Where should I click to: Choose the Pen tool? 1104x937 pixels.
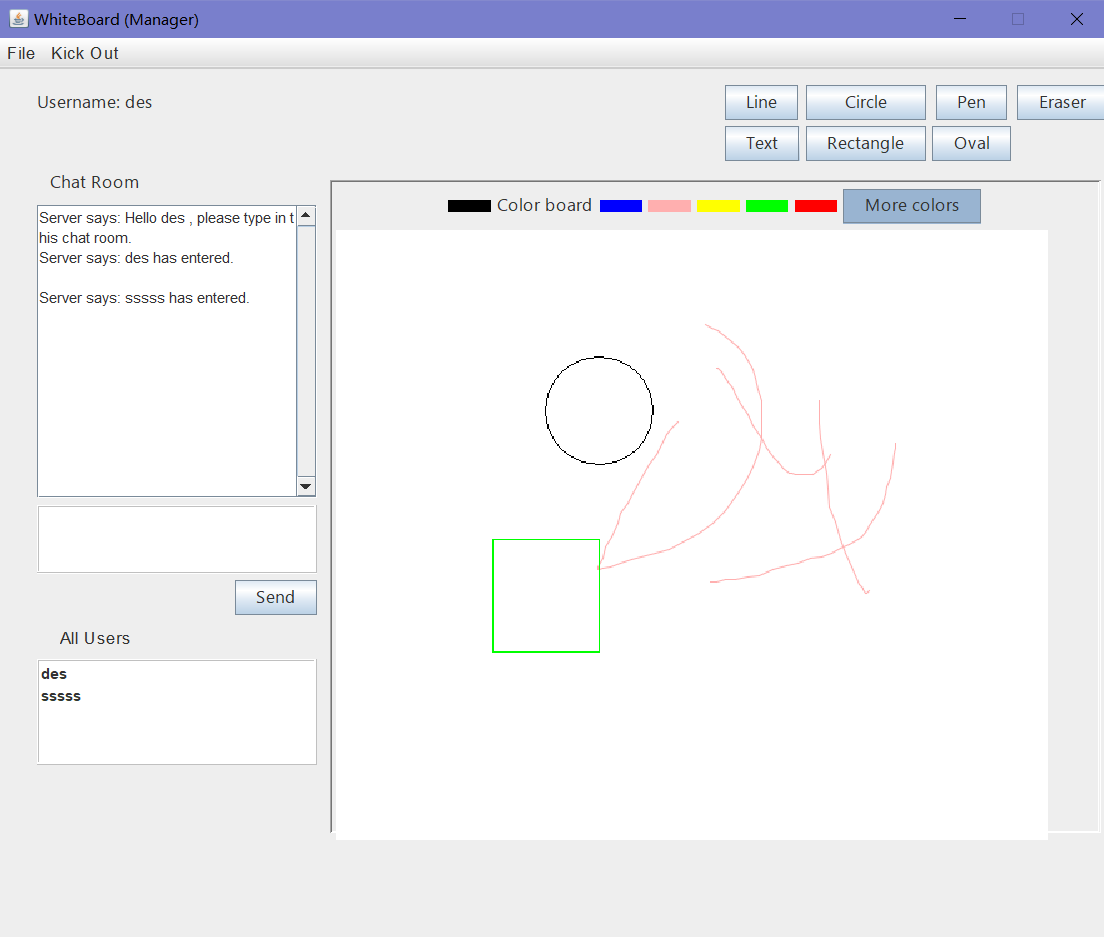pyautogui.click(x=971, y=103)
